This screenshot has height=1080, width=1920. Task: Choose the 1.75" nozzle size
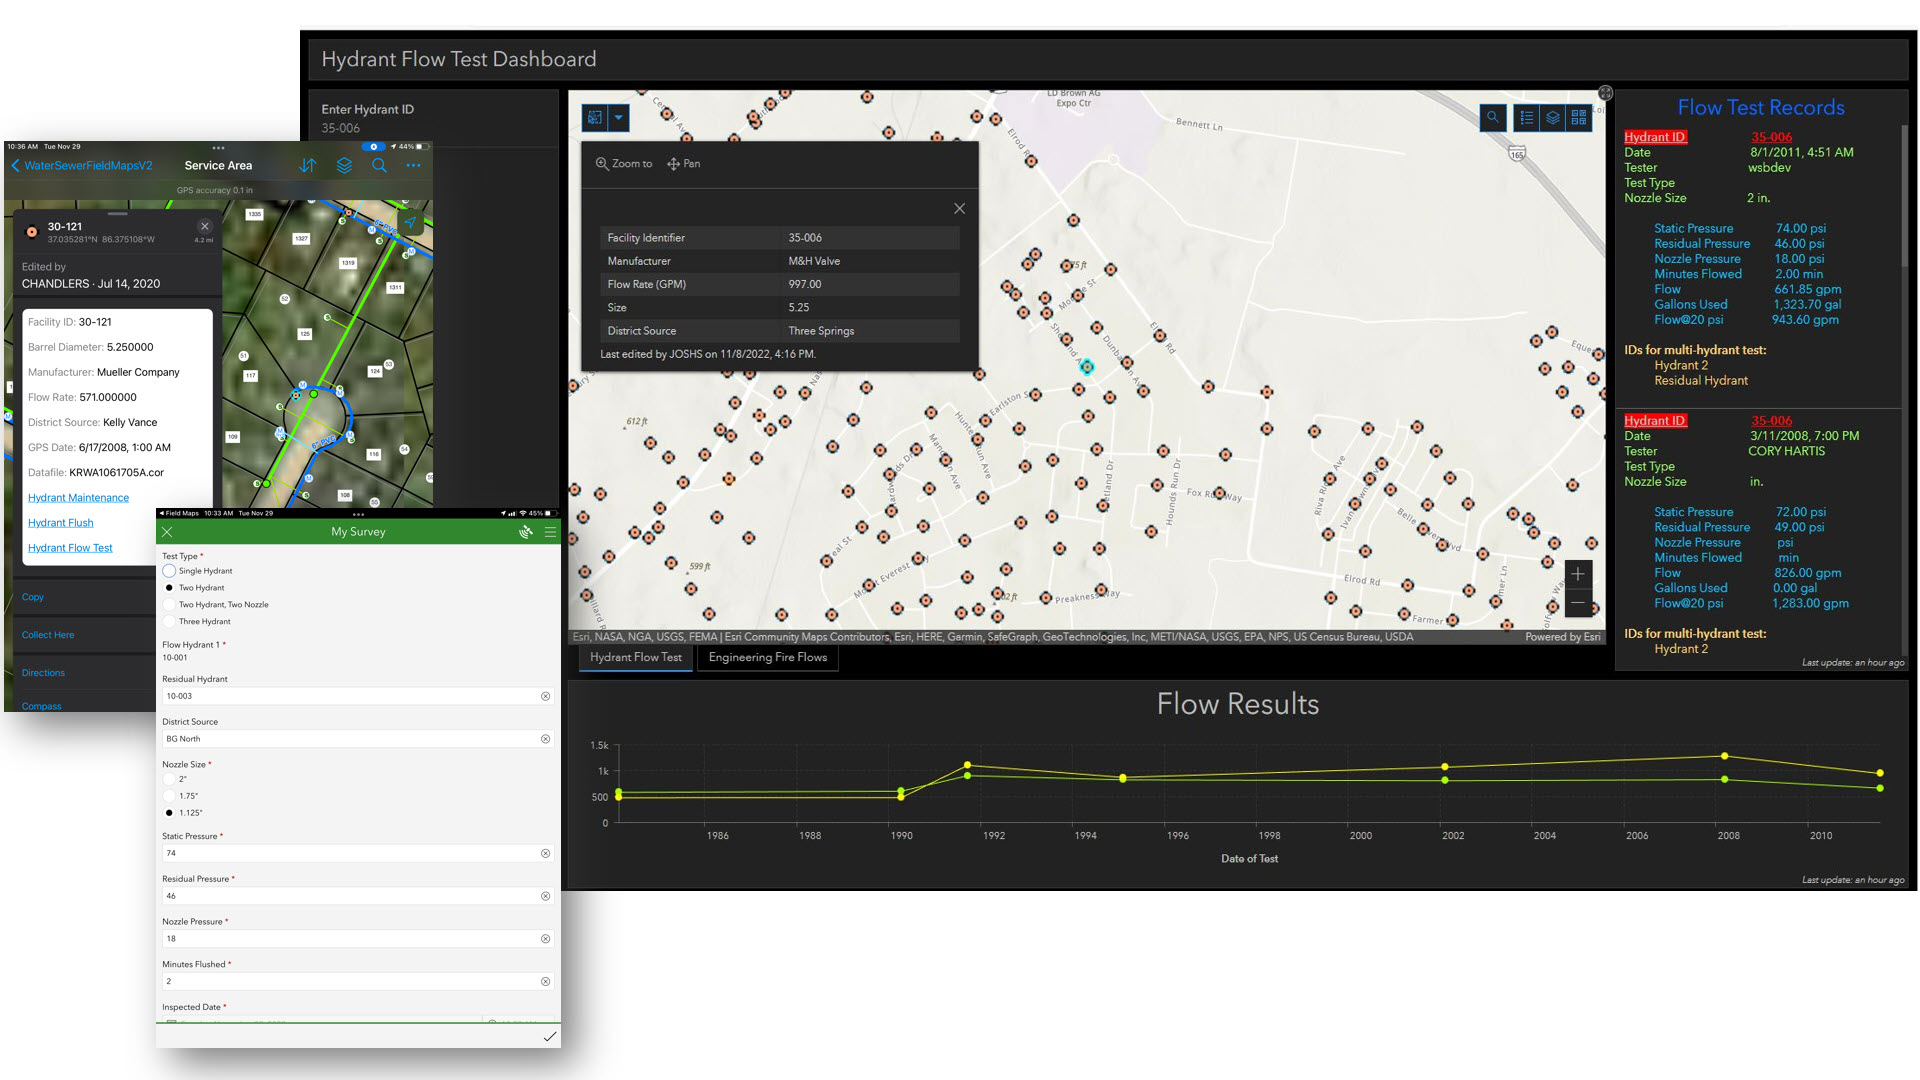point(169,796)
